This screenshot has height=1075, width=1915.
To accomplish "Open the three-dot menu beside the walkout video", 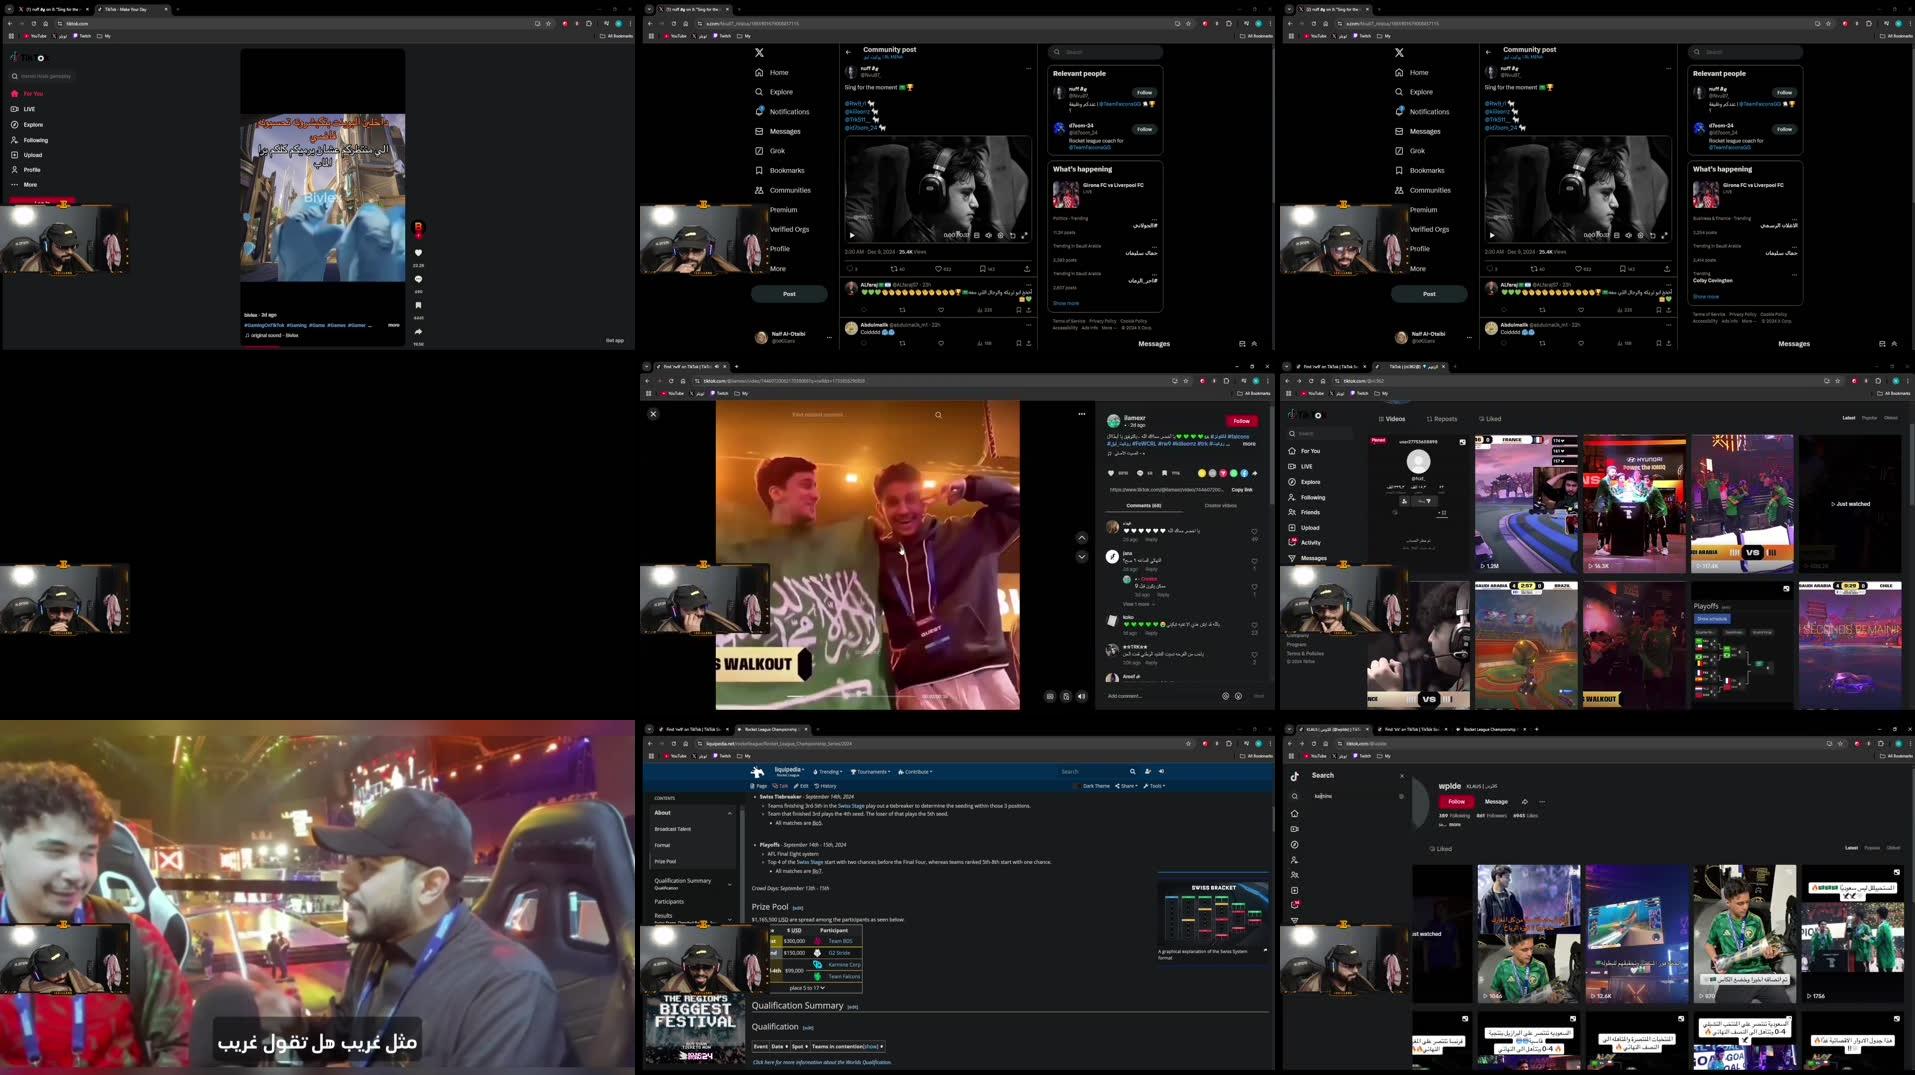I will (1081, 413).
